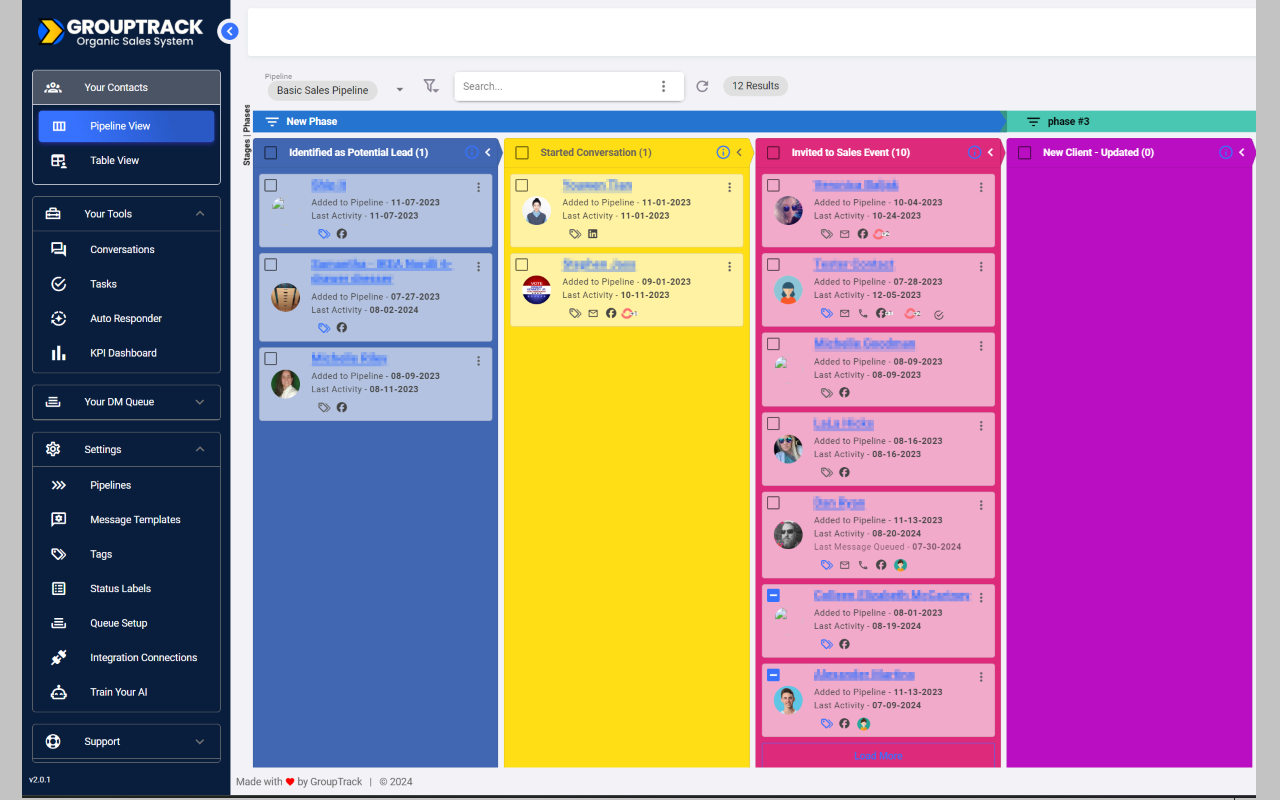Open three-dot menu on Dan Ryan card
The width and height of the screenshot is (1280, 800).
pyautogui.click(x=981, y=505)
